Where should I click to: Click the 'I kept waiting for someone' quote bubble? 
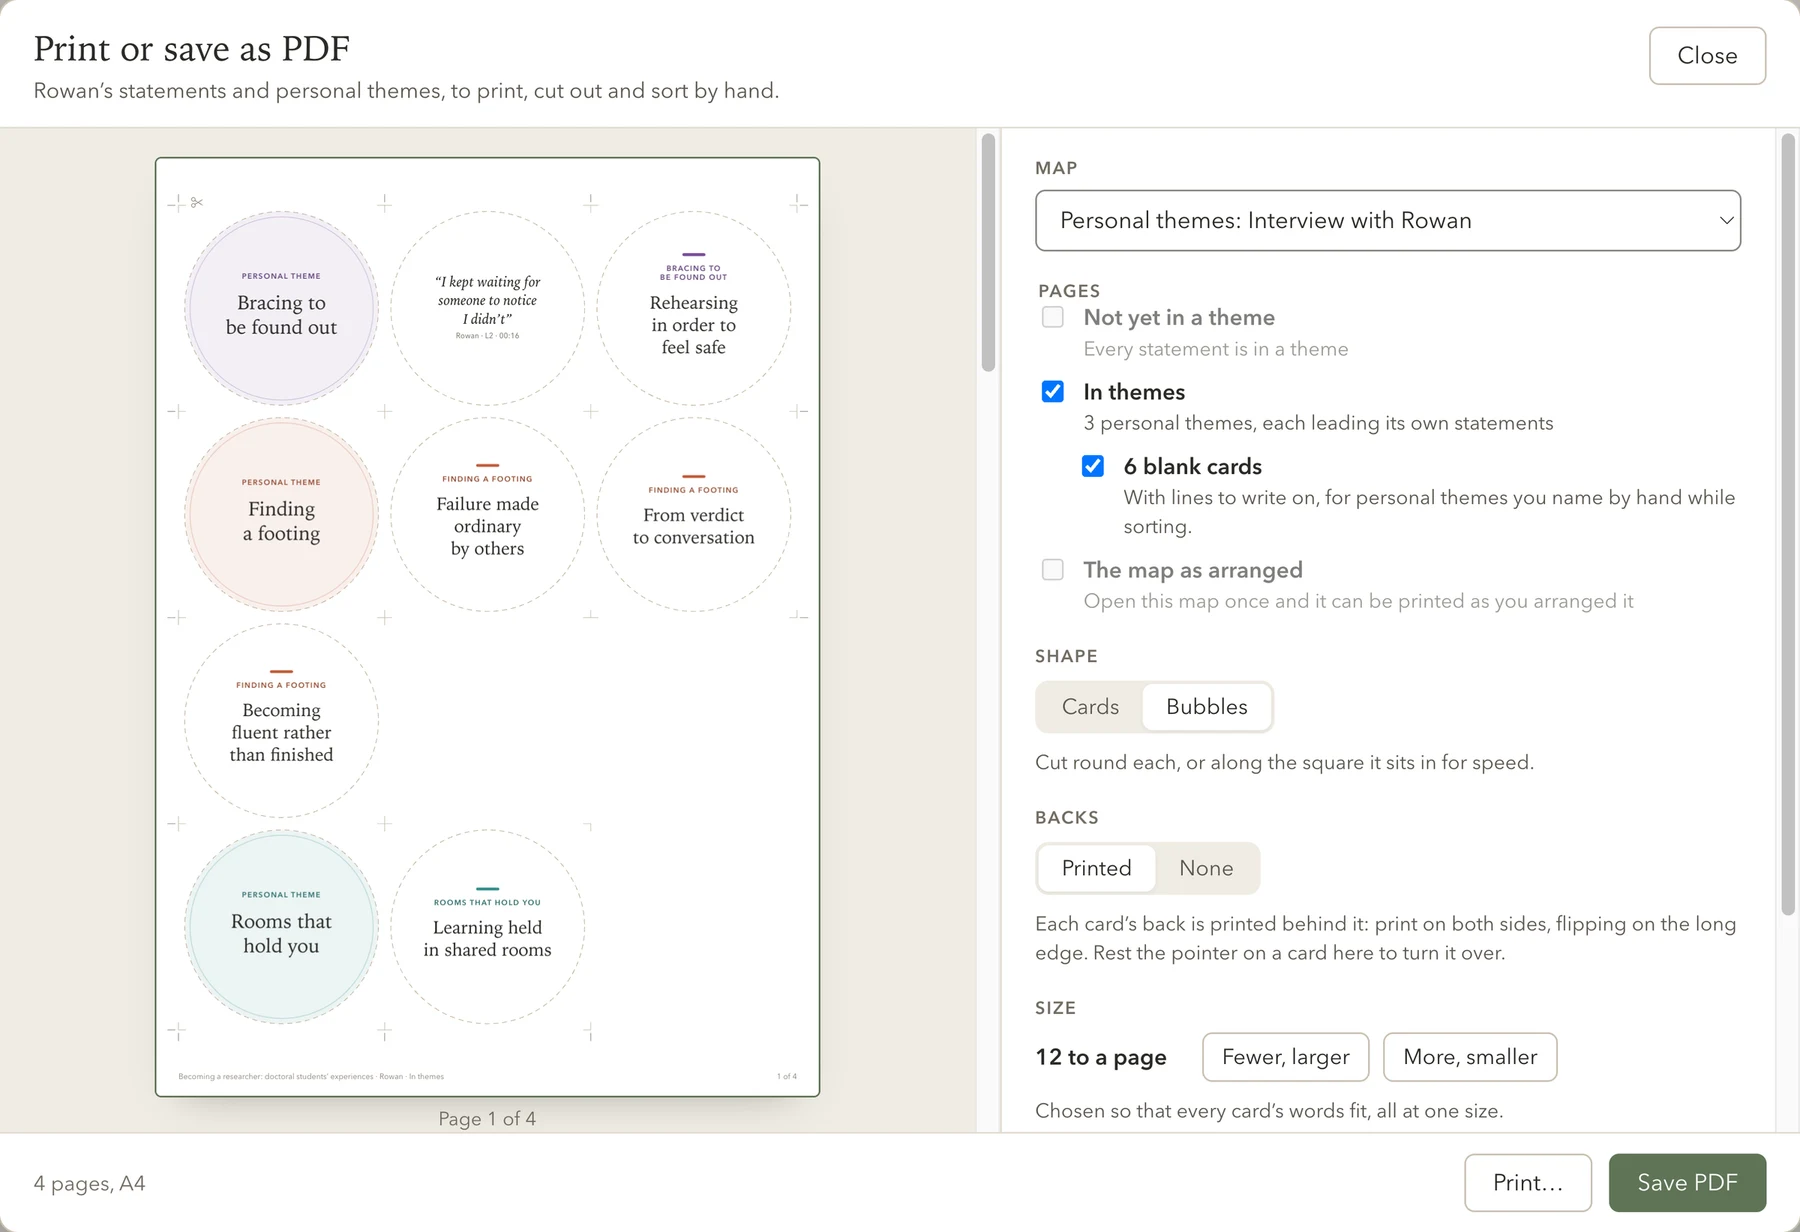click(x=487, y=308)
